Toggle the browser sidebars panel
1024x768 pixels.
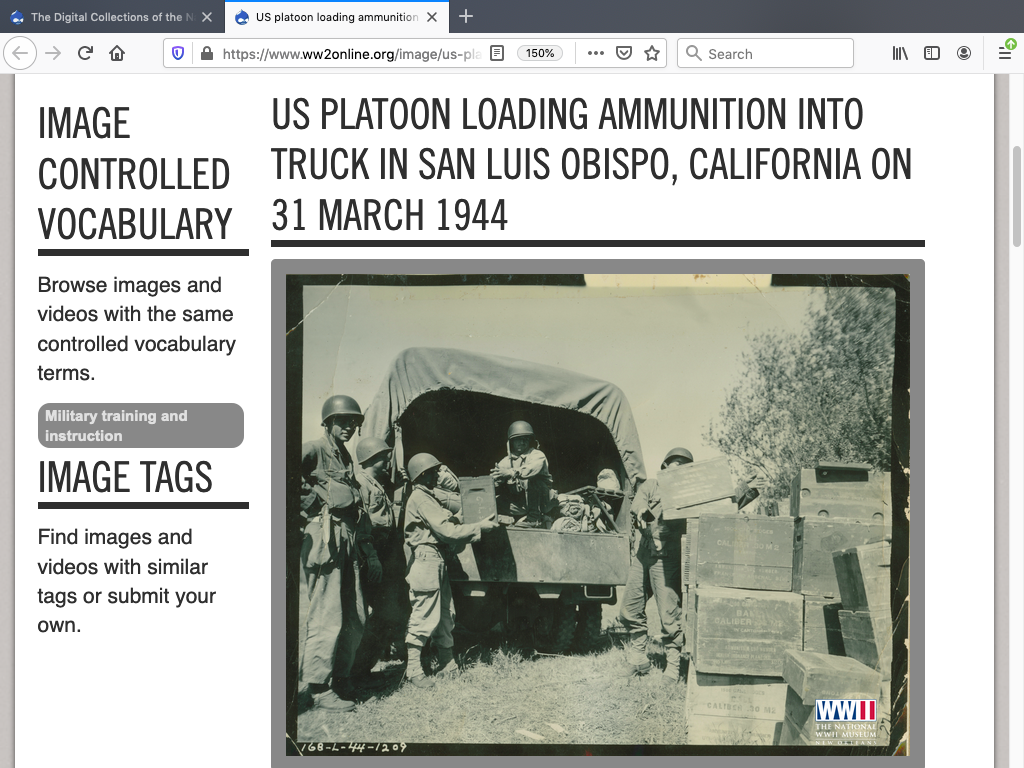[x=932, y=54]
